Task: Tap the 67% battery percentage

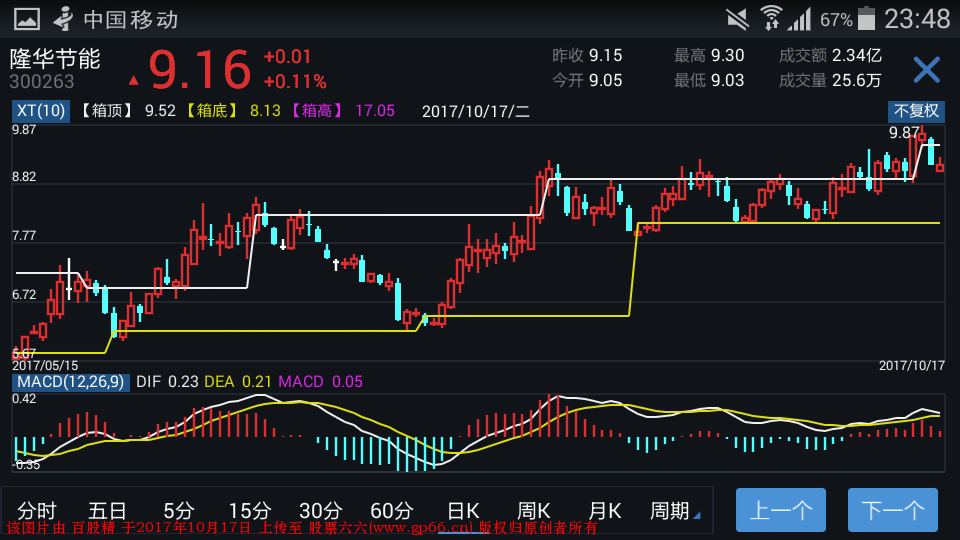Action: [836, 20]
